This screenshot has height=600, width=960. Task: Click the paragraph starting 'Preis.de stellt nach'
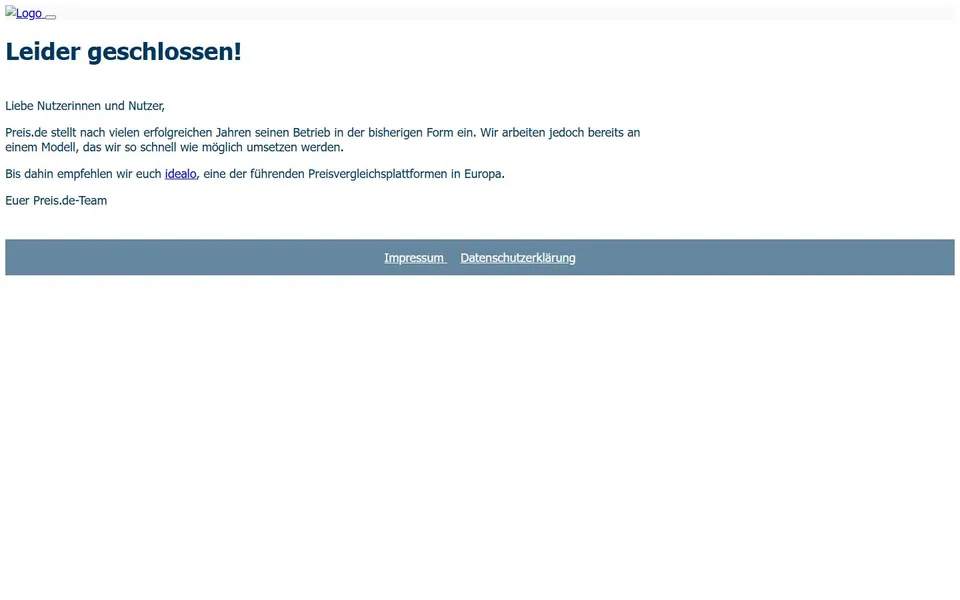tap(323, 140)
